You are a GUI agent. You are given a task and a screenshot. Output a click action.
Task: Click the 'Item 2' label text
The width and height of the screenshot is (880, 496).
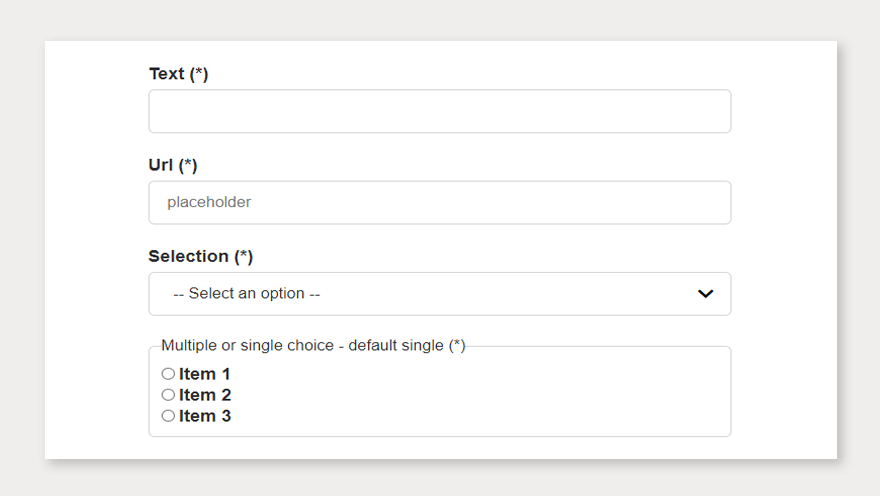pyautogui.click(x=205, y=395)
